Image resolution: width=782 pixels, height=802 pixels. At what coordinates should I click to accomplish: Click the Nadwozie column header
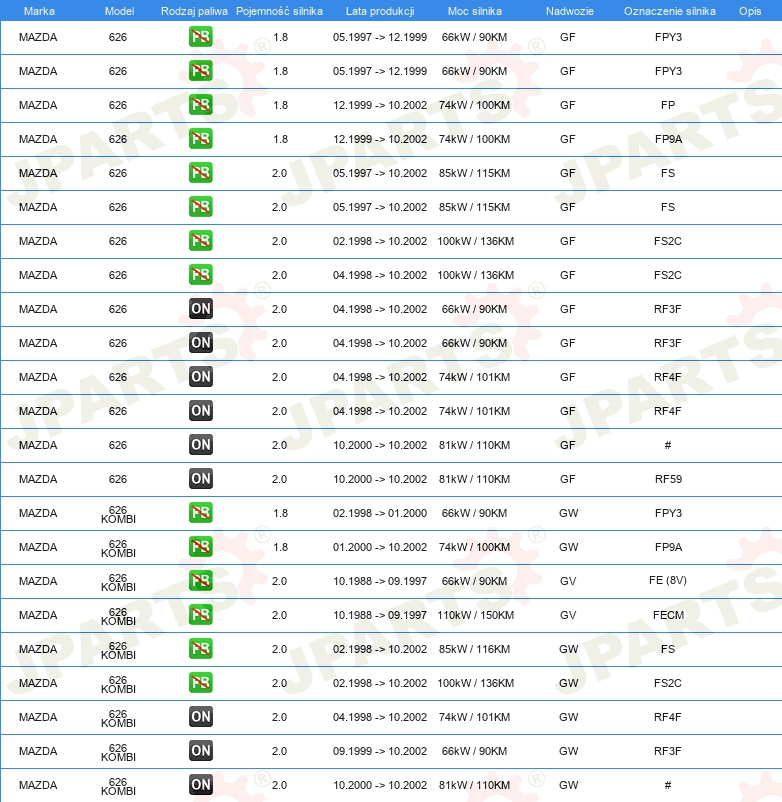(x=570, y=11)
